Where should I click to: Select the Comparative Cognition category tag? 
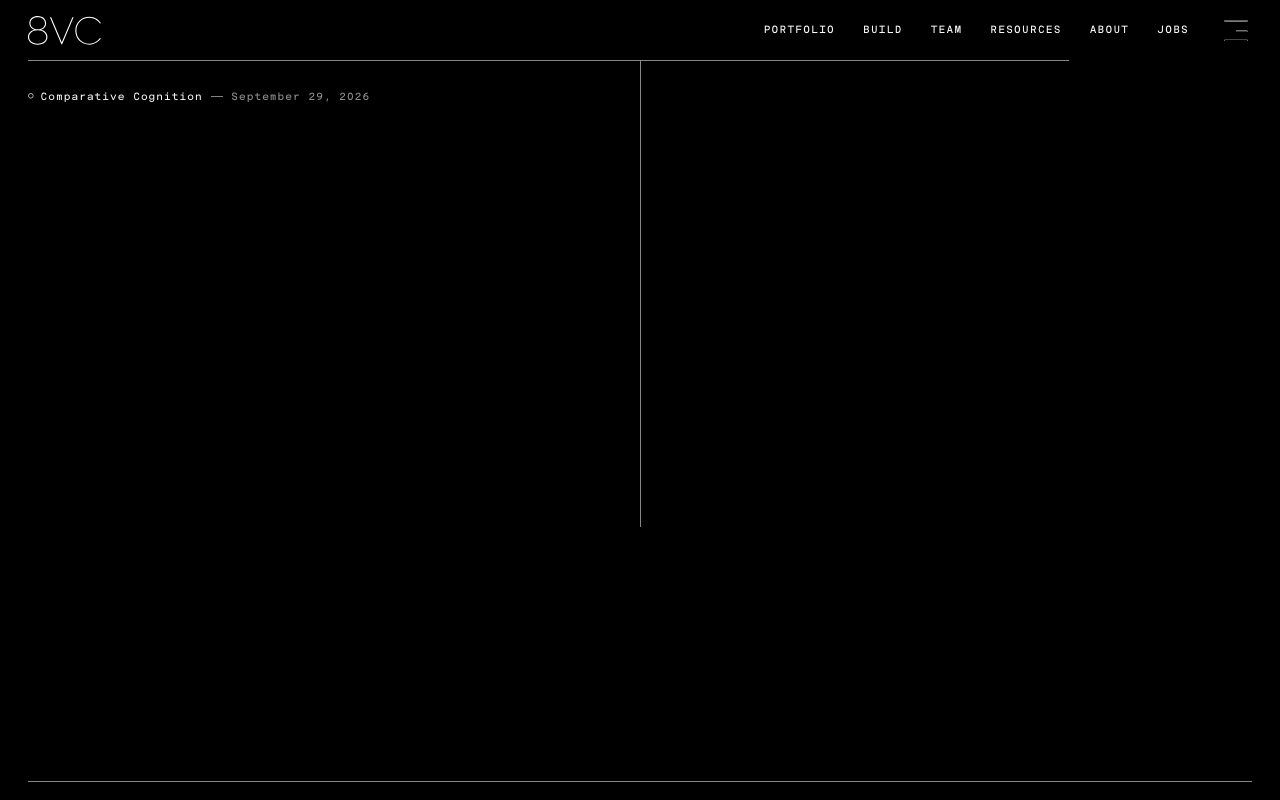pyautogui.click(x=121, y=97)
